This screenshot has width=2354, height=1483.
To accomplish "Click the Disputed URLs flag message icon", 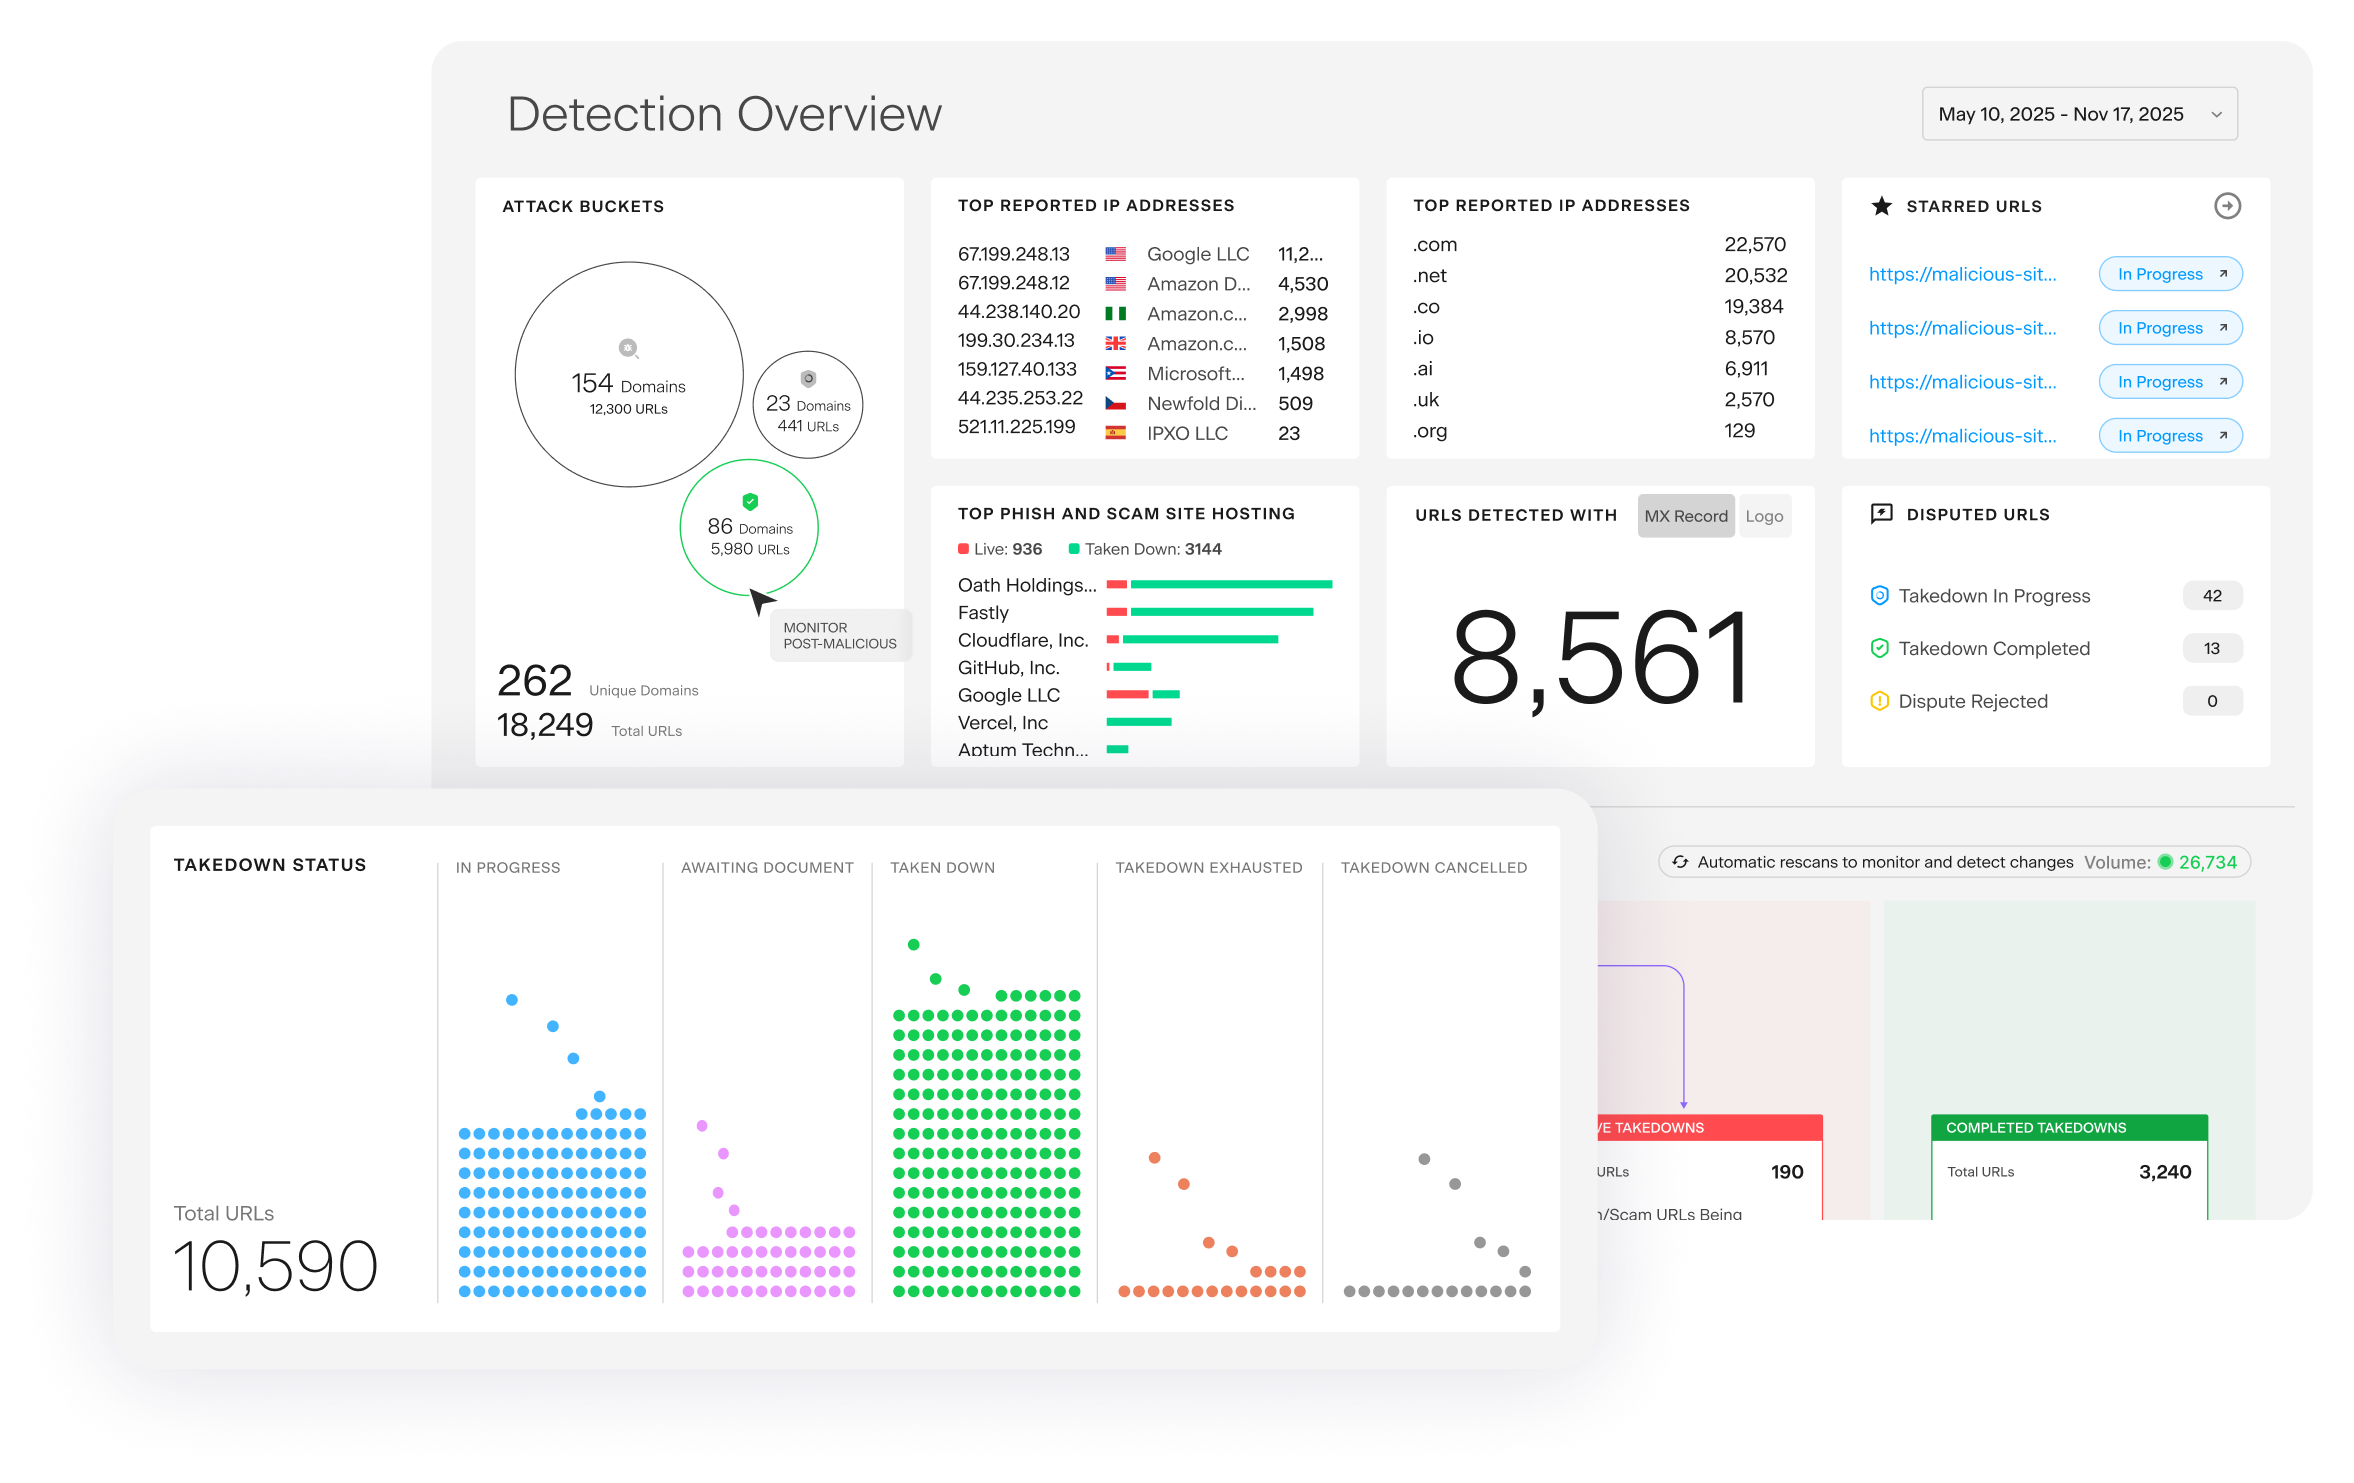I will (x=1881, y=514).
